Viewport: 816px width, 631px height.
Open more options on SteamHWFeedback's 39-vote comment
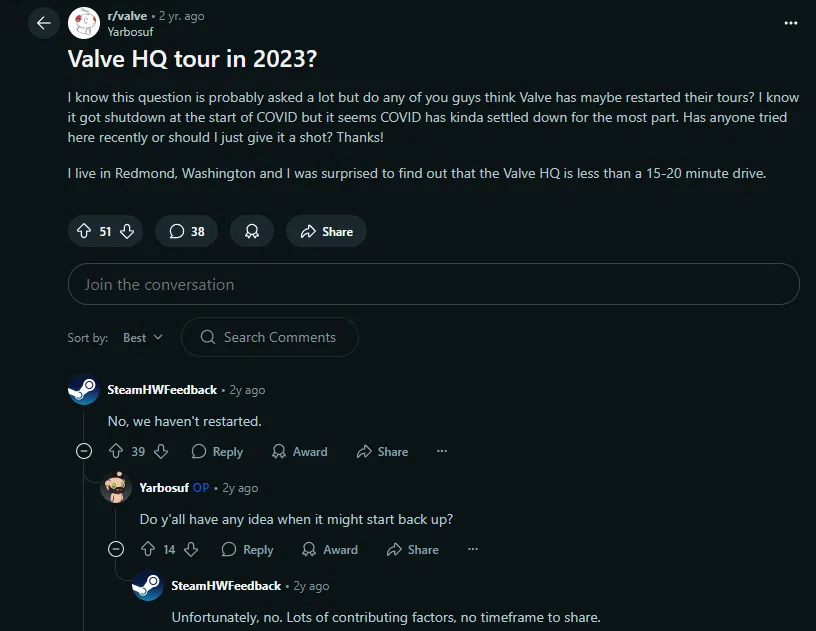click(442, 451)
